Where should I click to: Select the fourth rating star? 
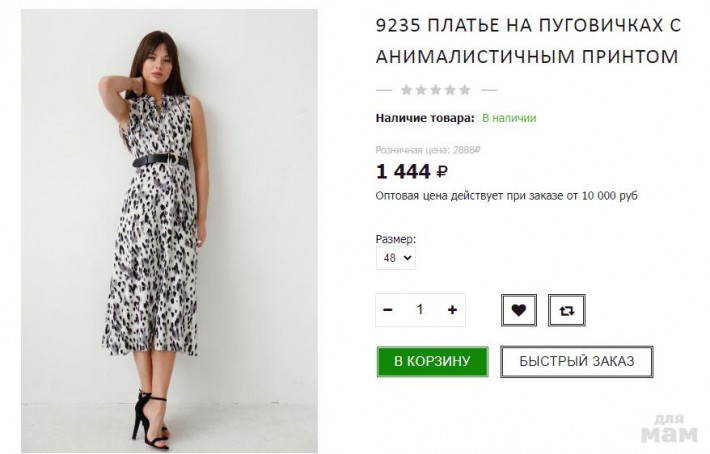coord(450,90)
